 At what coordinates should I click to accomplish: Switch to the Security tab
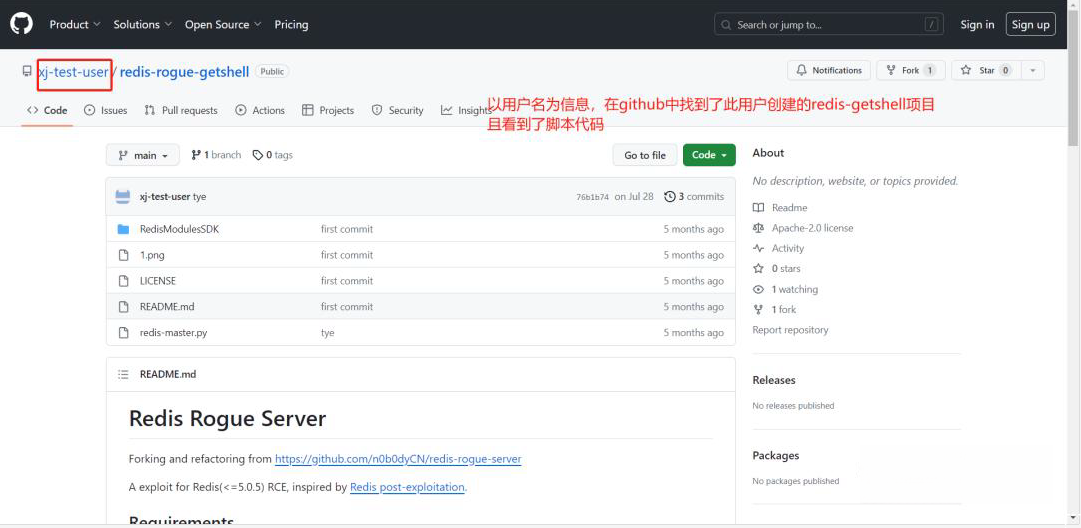397,110
